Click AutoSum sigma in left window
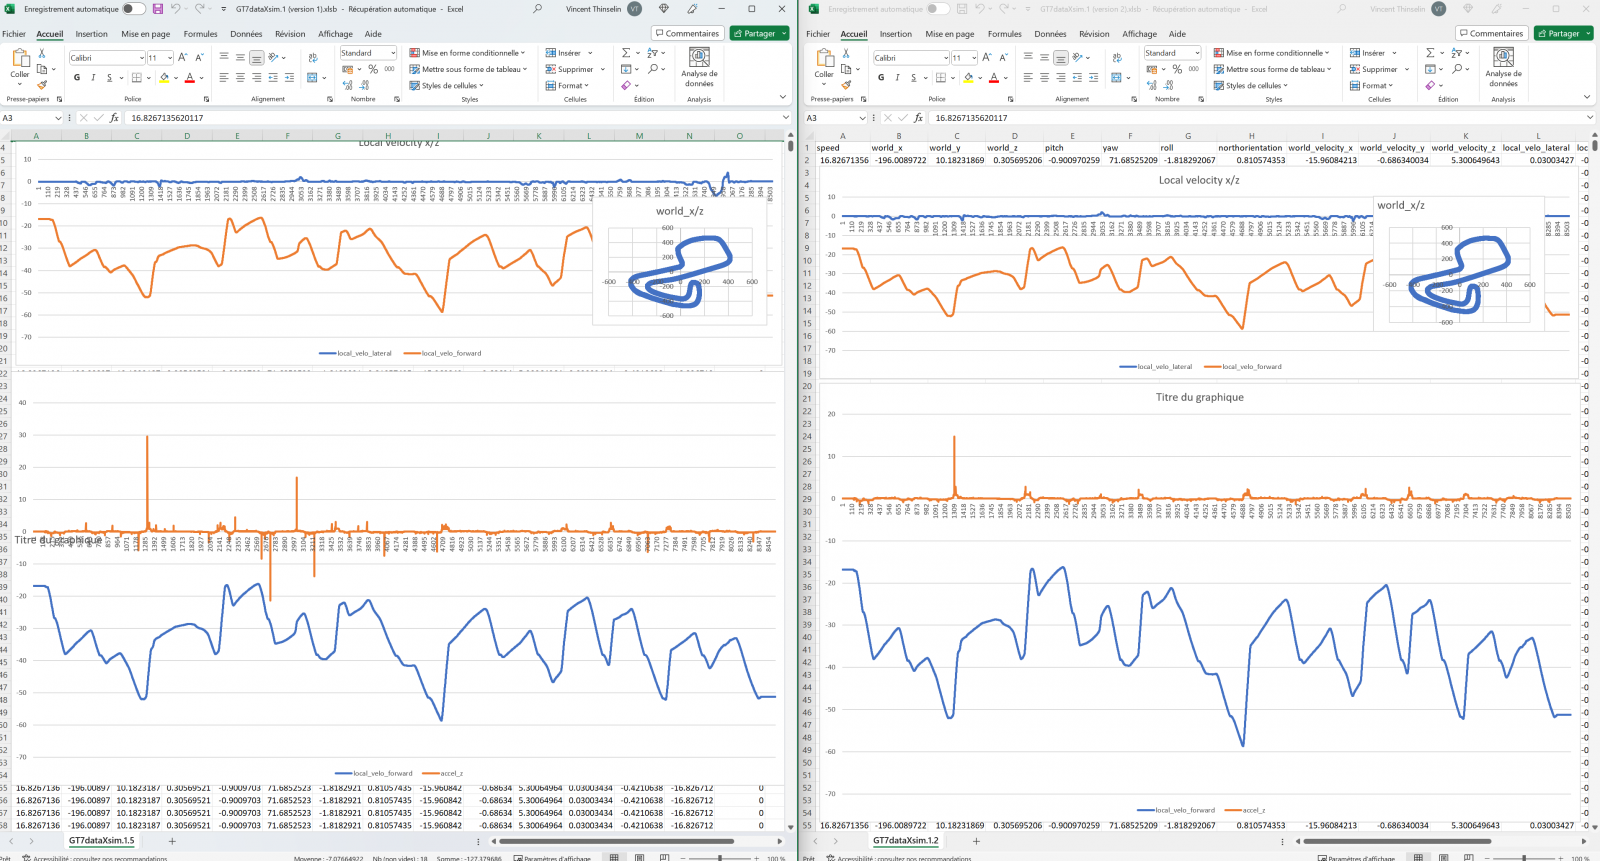The height and width of the screenshot is (861, 1600). (x=626, y=53)
